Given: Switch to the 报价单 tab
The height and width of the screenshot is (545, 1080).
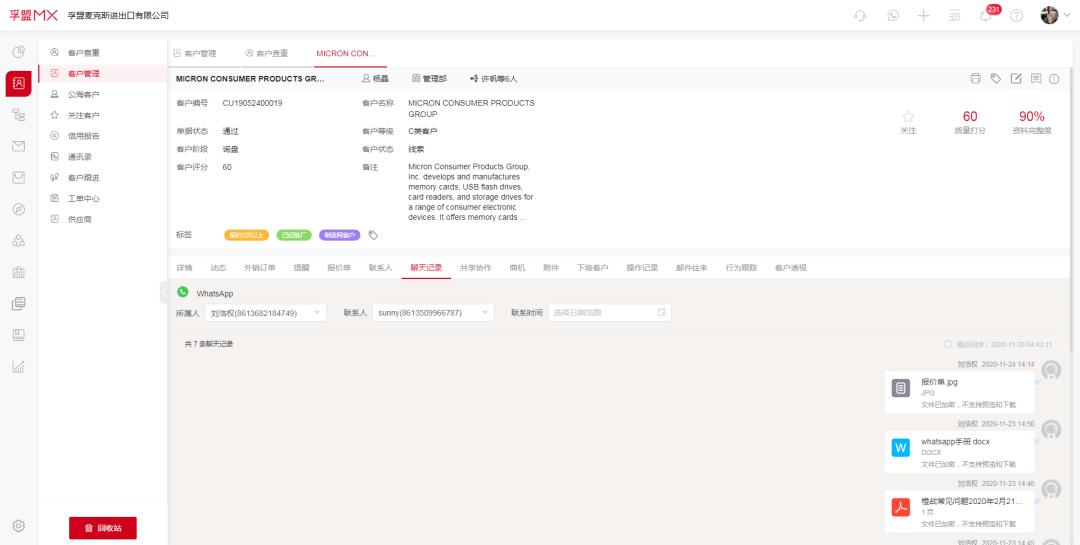Looking at the screenshot, I should coord(339,268).
